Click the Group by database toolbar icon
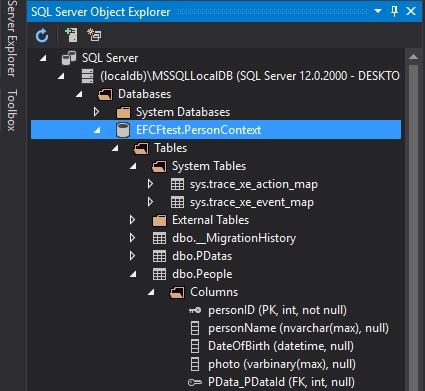Viewport: 425px width, 391px height. [x=94, y=35]
